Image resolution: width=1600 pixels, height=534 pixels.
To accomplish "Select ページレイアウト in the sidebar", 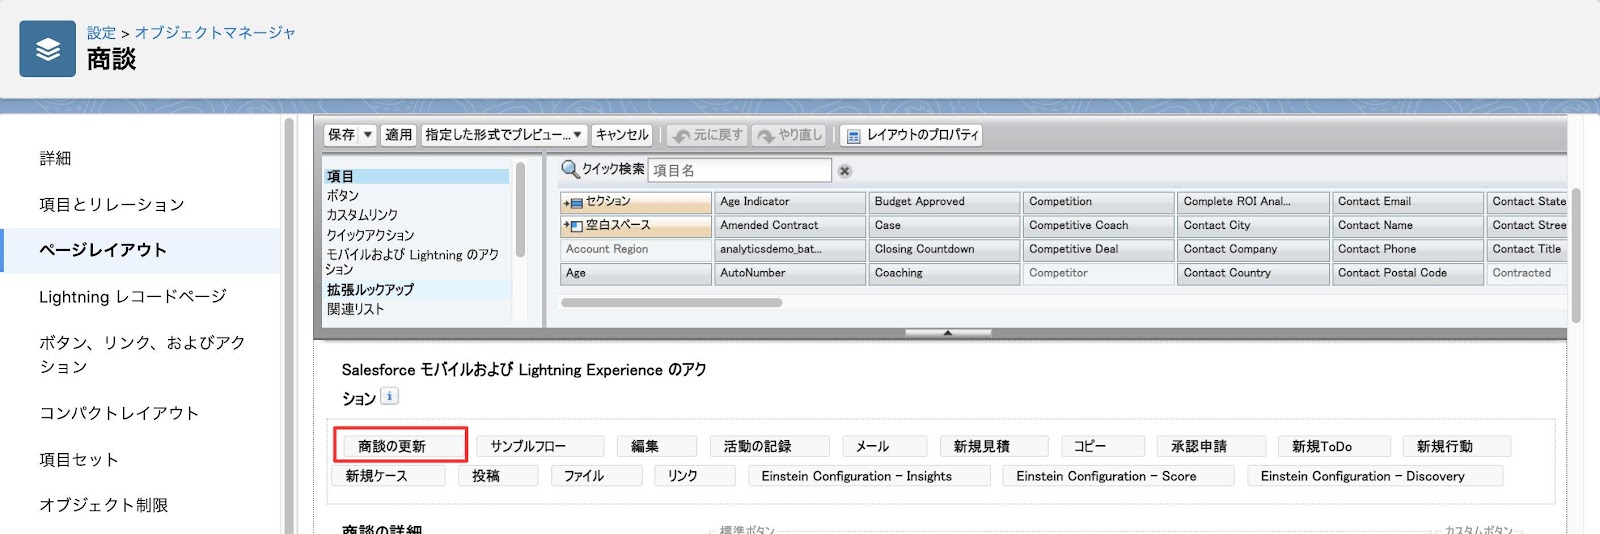I will tap(141, 250).
